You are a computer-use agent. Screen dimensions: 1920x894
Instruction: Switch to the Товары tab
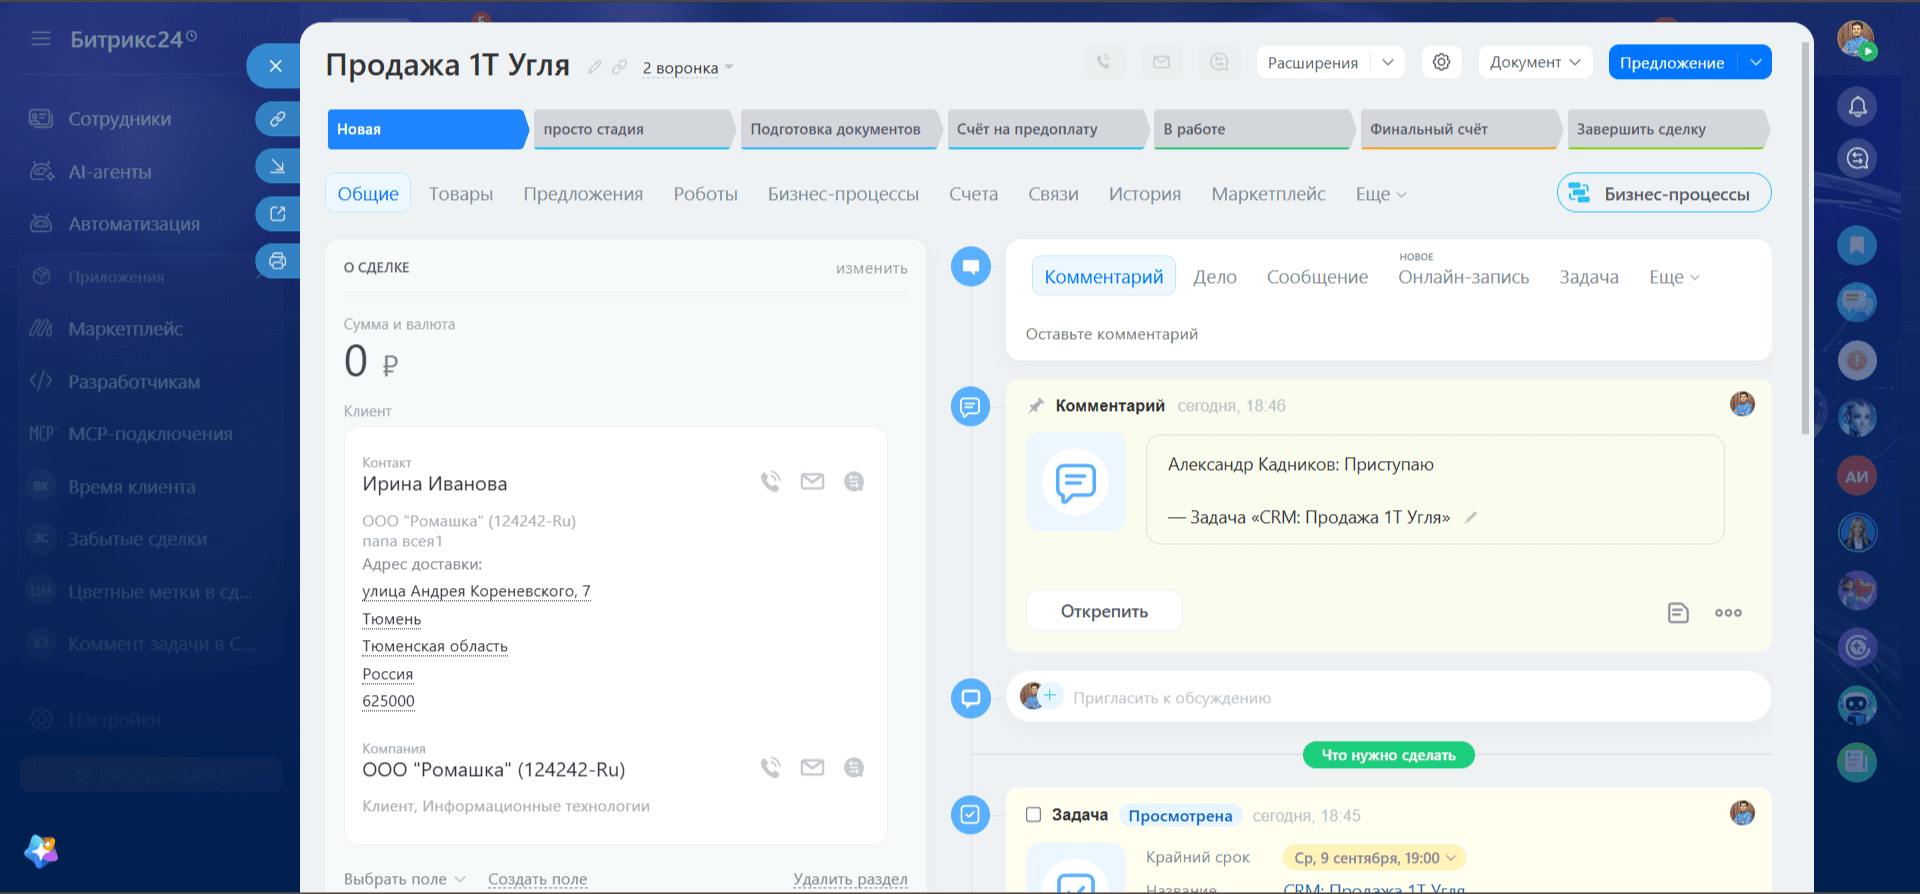[461, 194]
